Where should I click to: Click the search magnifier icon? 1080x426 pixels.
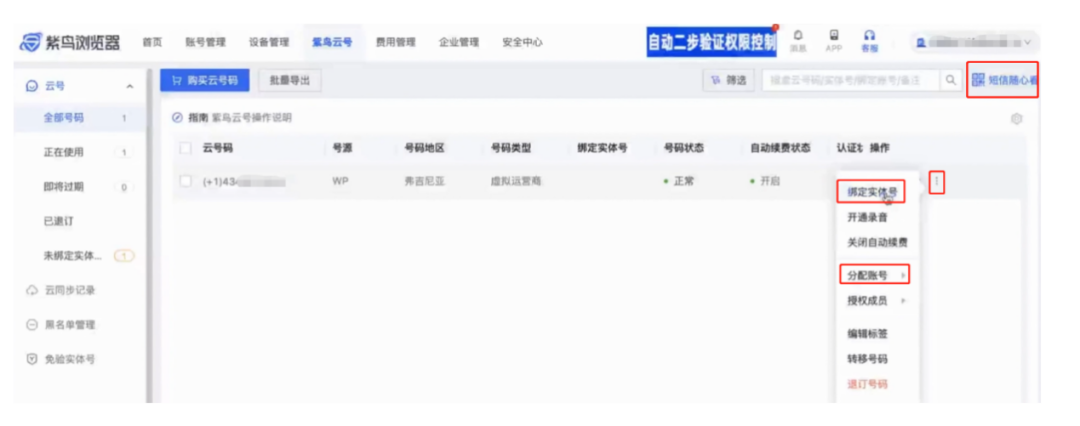pyautogui.click(x=951, y=81)
